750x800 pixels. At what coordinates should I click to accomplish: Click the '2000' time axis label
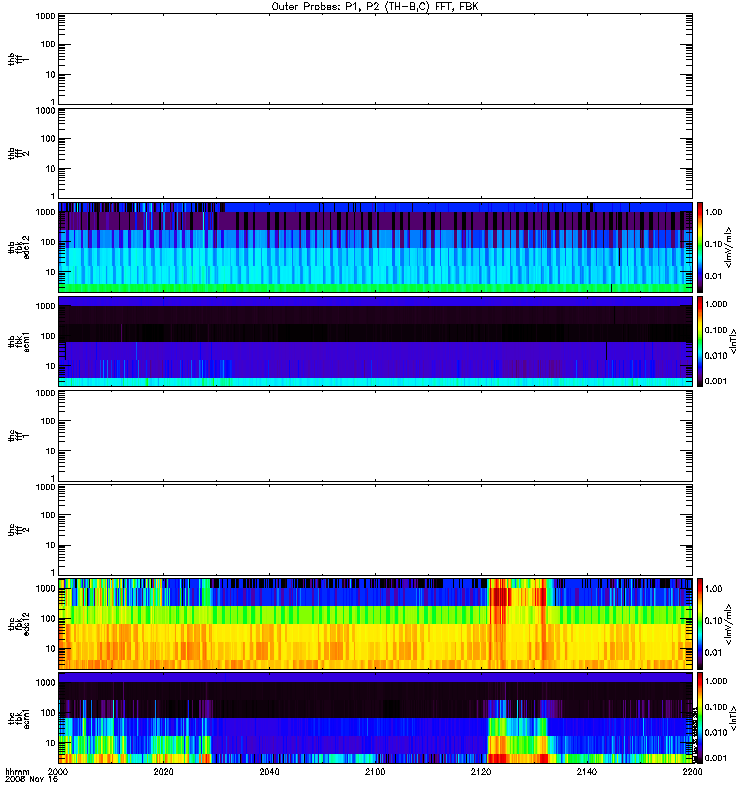[x=58, y=771]
